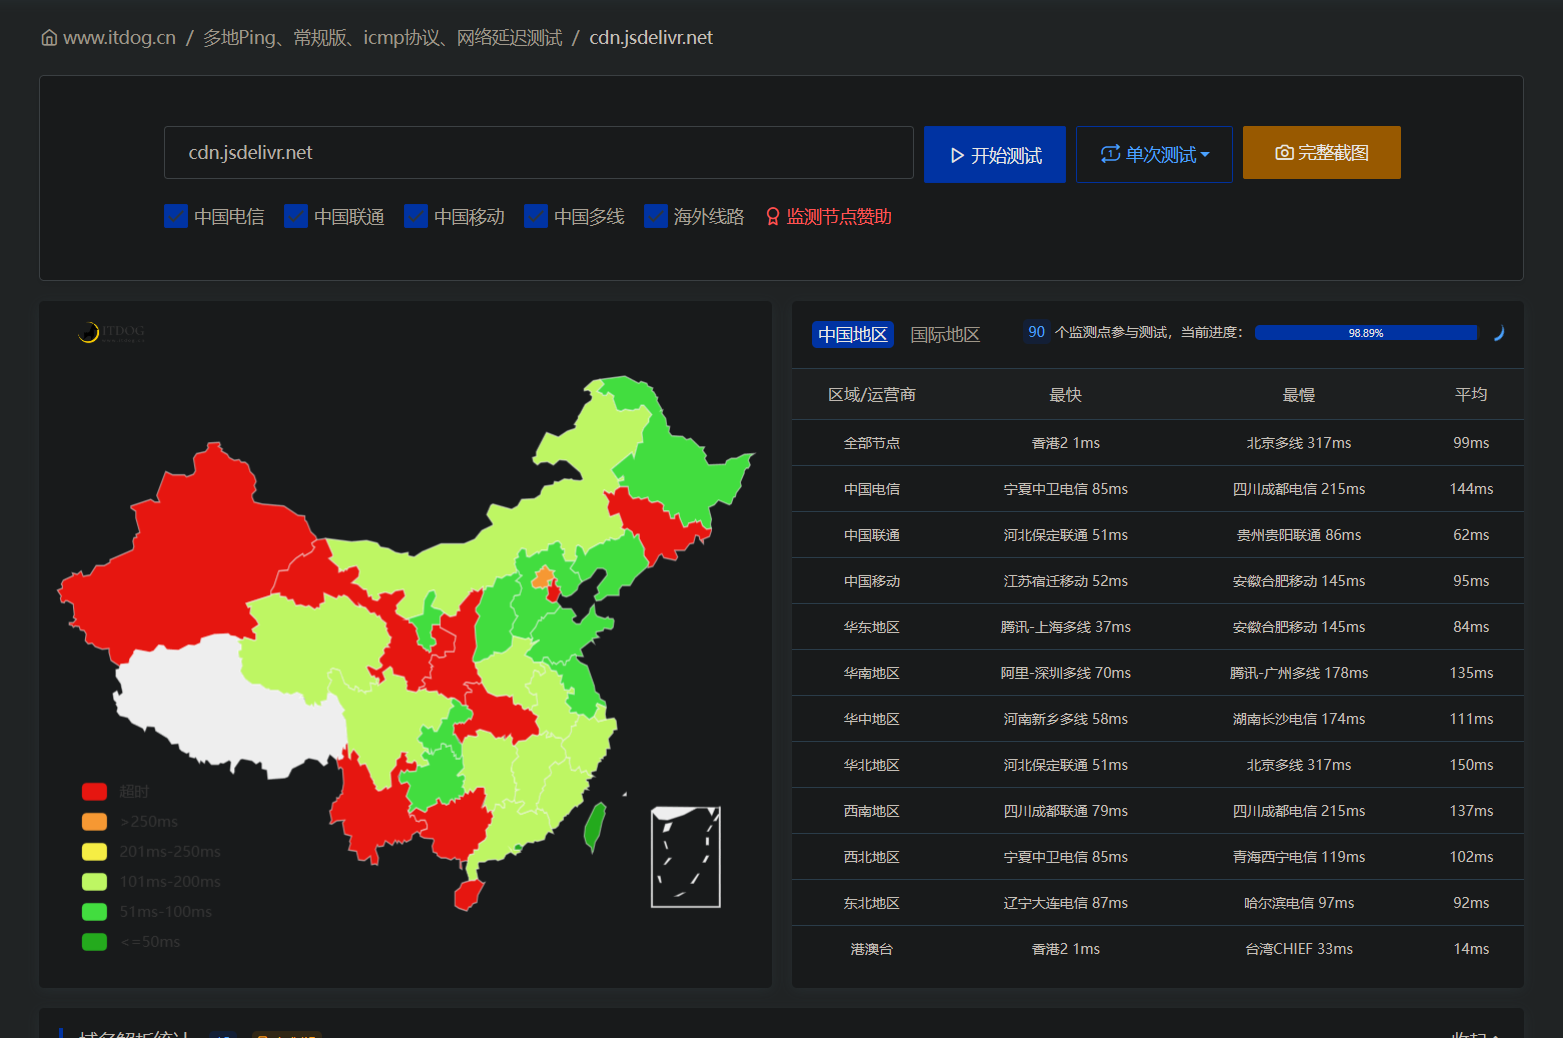This screenshot has width=1563, height=1038.
Task: Select the 西北地区 row label
Action: pyautogui.click(x=872, y=857)
